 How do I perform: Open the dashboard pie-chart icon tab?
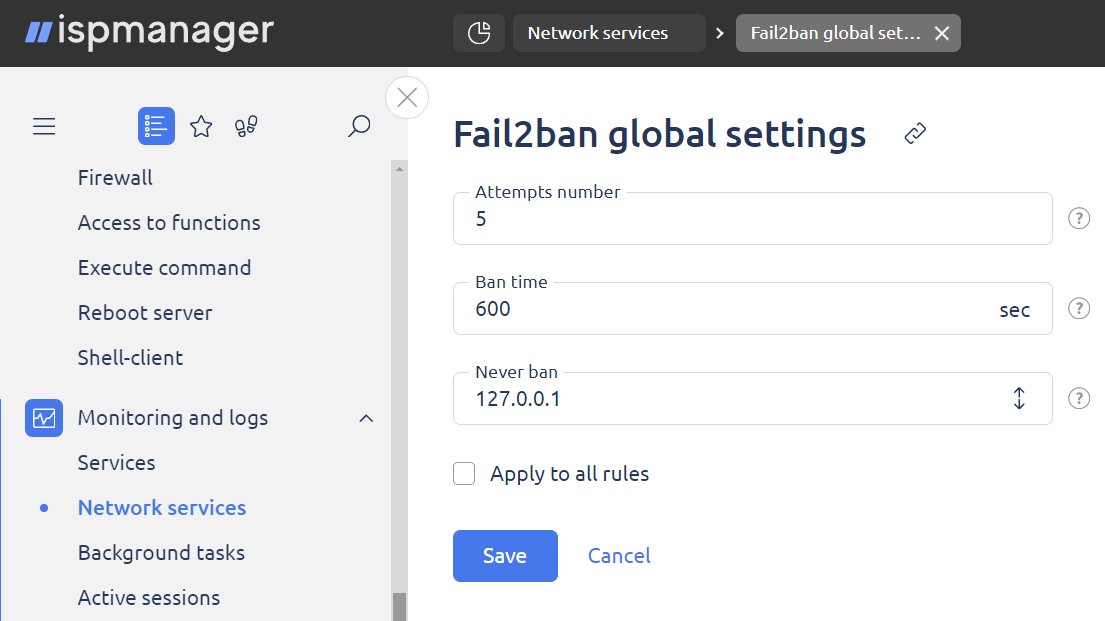tap(479, 33)
